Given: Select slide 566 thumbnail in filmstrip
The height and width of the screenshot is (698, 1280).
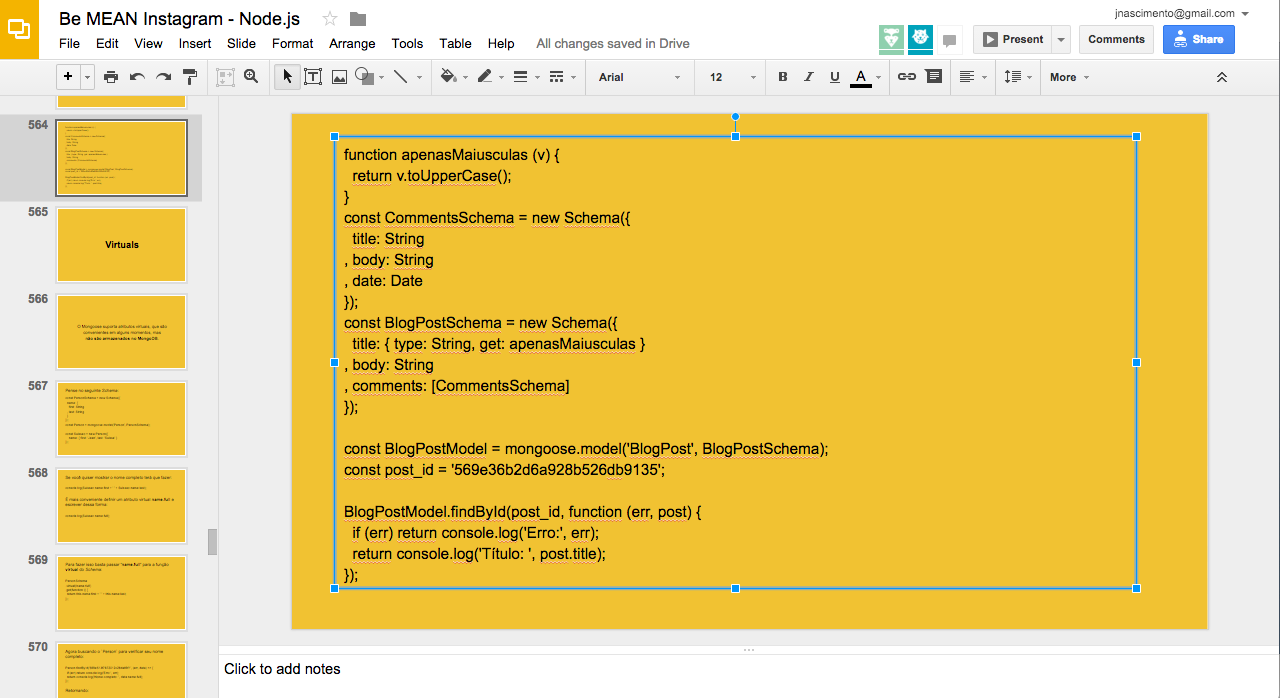Looking at the screenshot, I should coord(121,332).
